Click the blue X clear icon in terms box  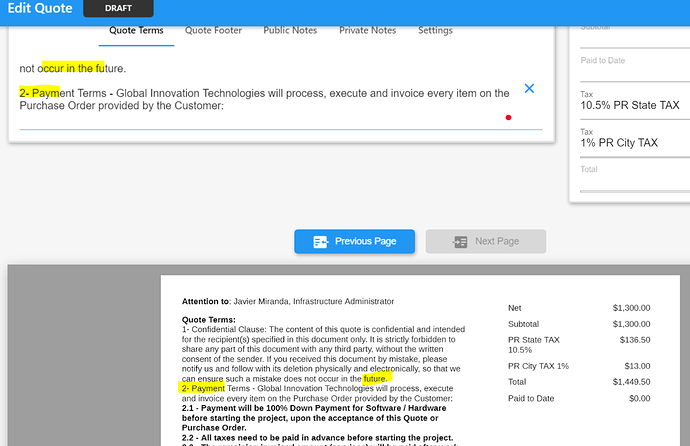coord(529,88)
